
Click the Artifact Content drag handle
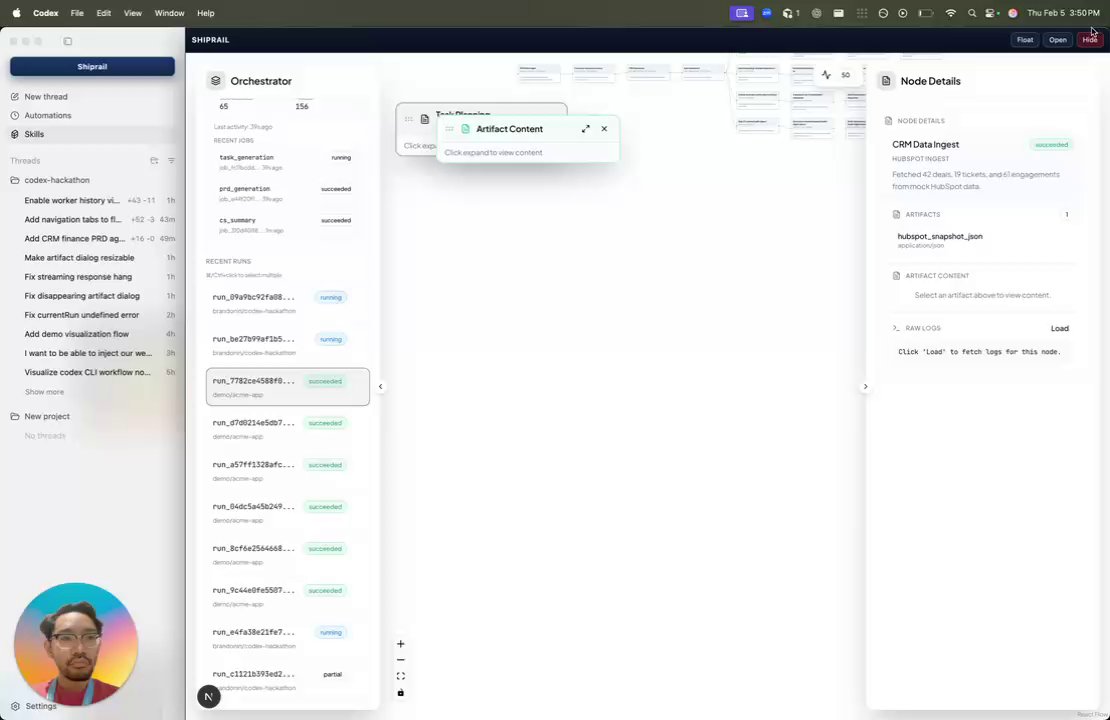pyautogui.click(x=450, y=129)
